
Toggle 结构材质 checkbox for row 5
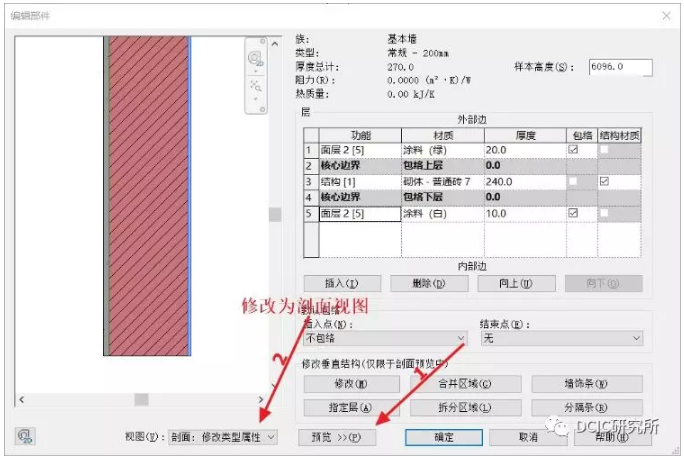604,213
